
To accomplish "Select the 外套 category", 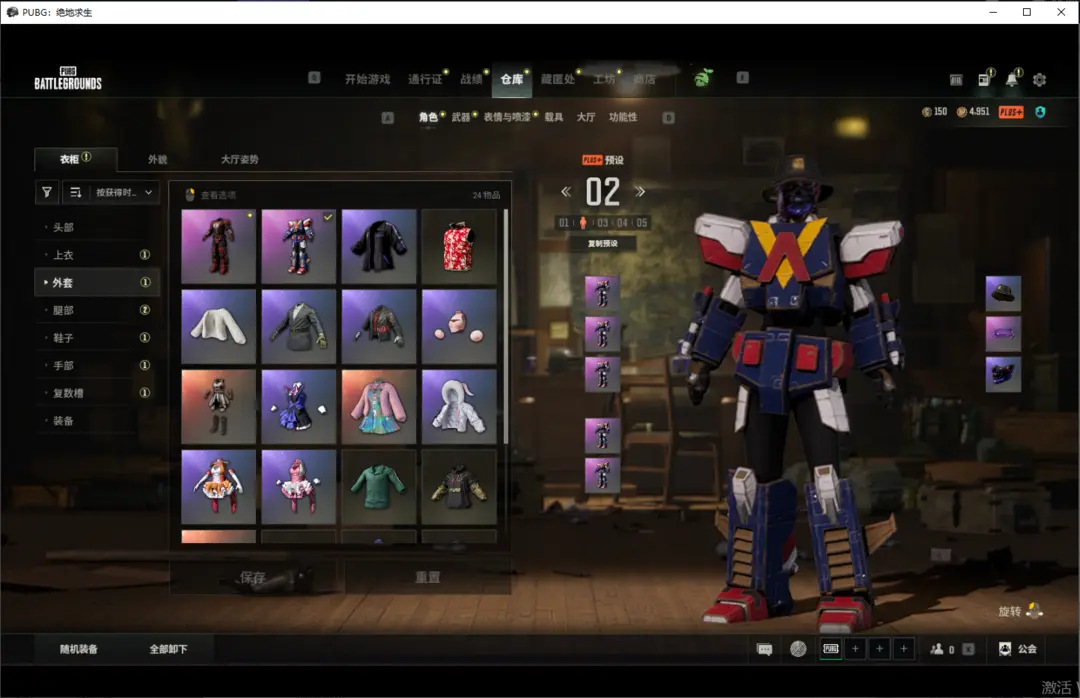I will coord(97,283).
